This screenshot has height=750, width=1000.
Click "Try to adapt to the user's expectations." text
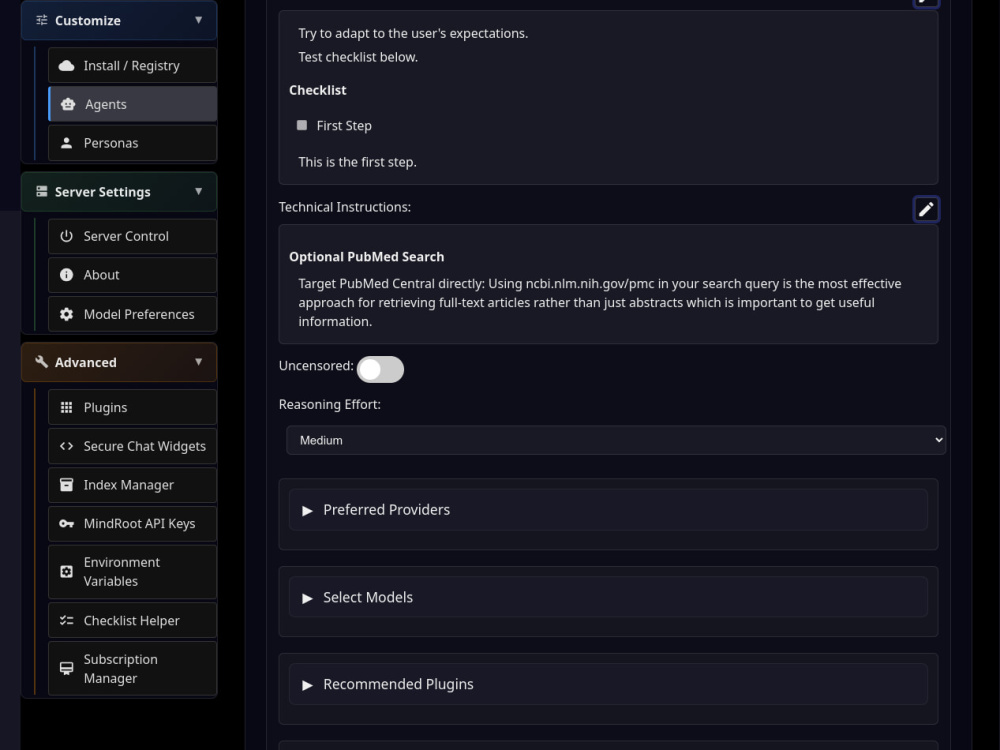pyautogui.click(x=413, y=33)
